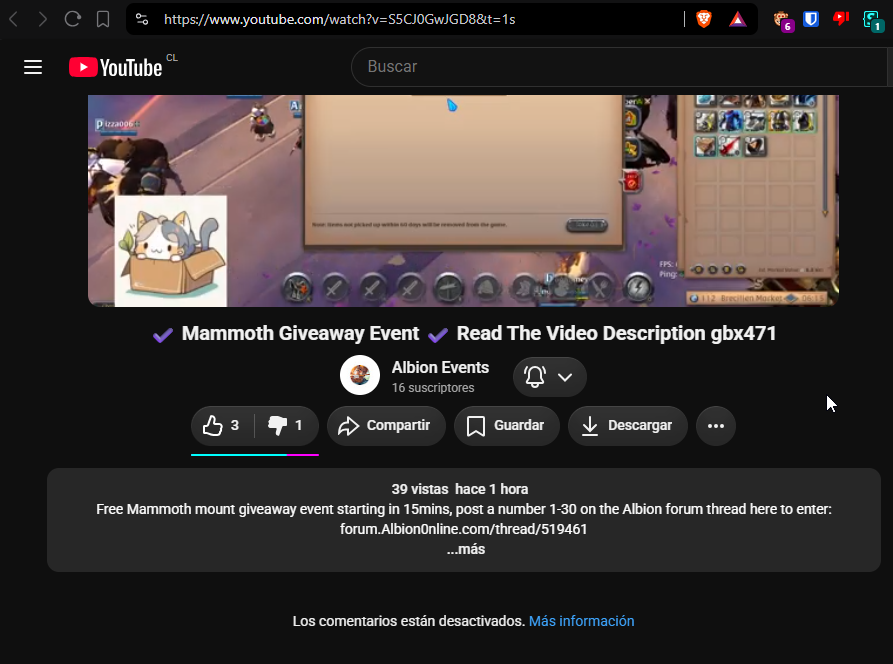Expand description with ...más
Image resolution: width=893 pixels, height=664 pixels.
(x=466, y=549)
